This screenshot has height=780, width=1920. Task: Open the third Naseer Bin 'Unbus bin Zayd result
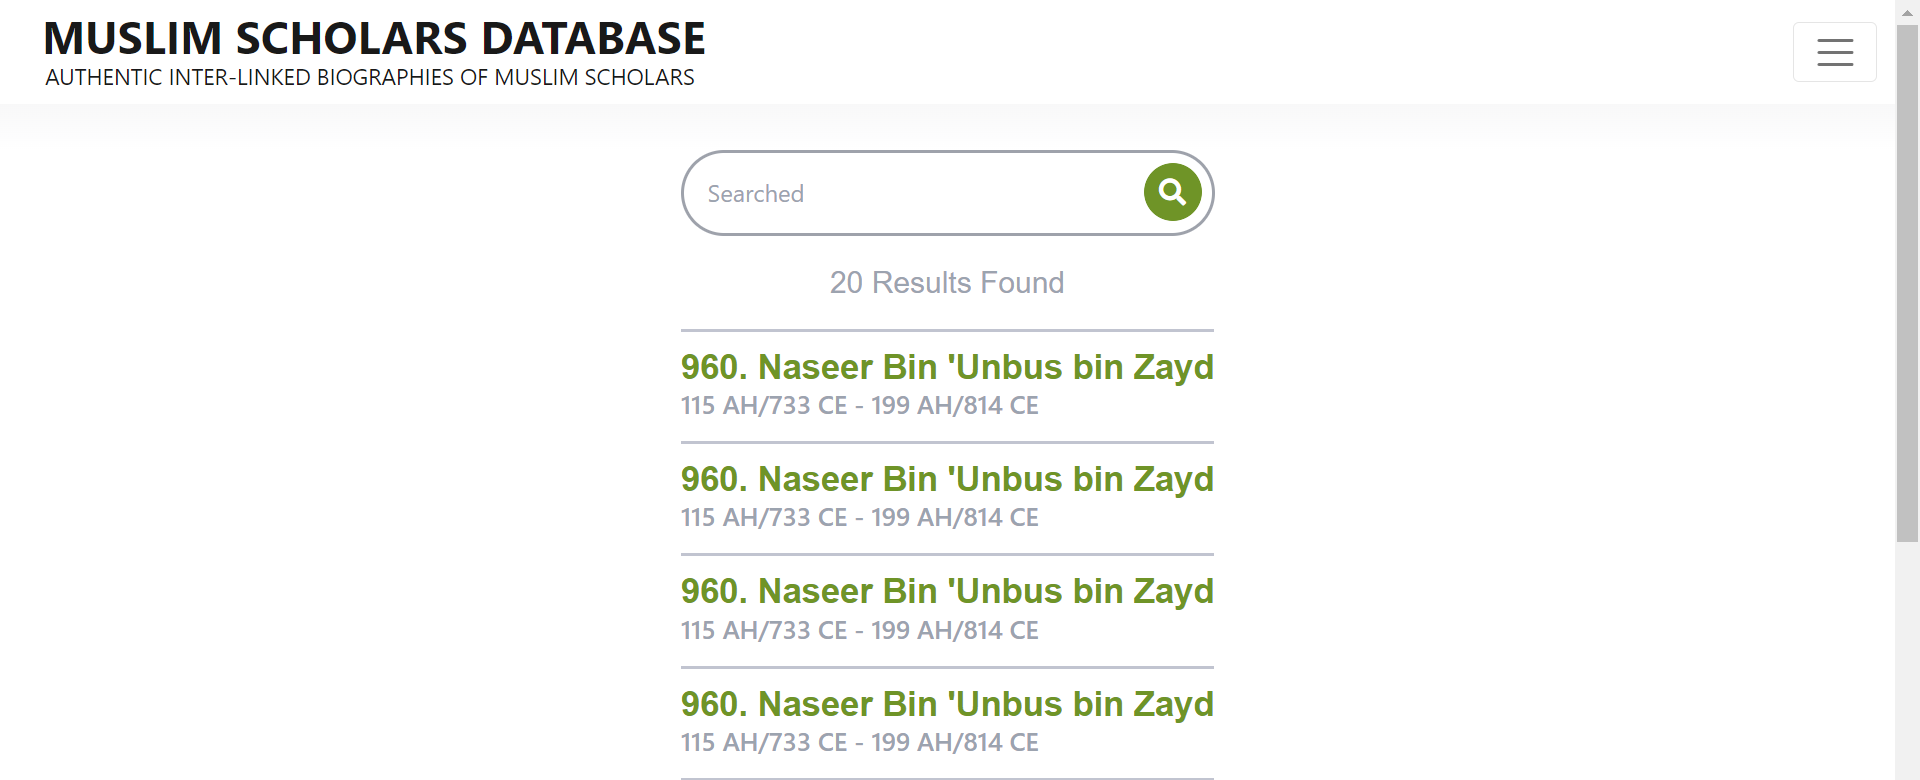pos(947,591)
